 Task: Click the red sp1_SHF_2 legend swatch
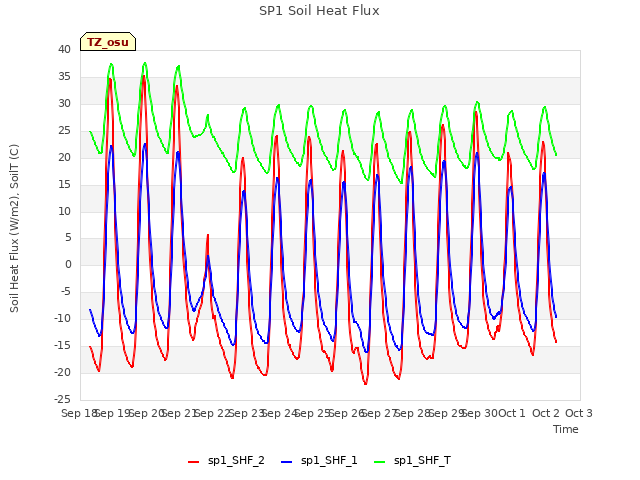(x=193, y=462)
